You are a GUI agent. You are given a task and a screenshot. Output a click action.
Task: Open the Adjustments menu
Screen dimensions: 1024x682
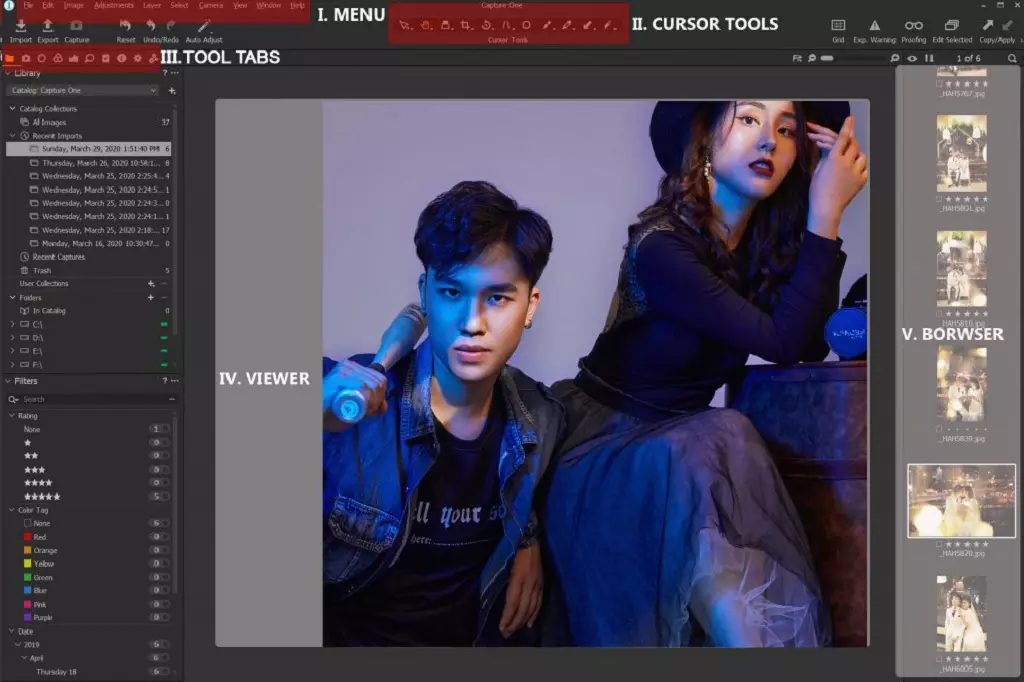pos(114,5)
